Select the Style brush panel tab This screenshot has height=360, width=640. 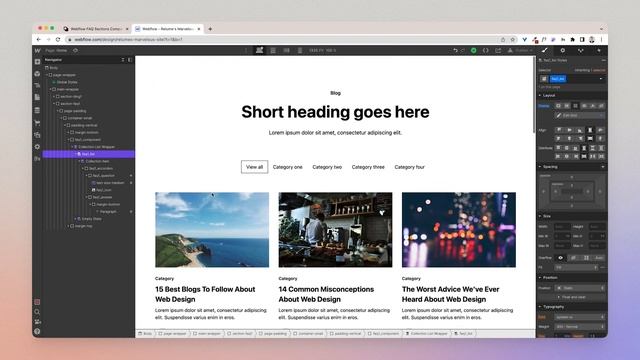(544, 50)
